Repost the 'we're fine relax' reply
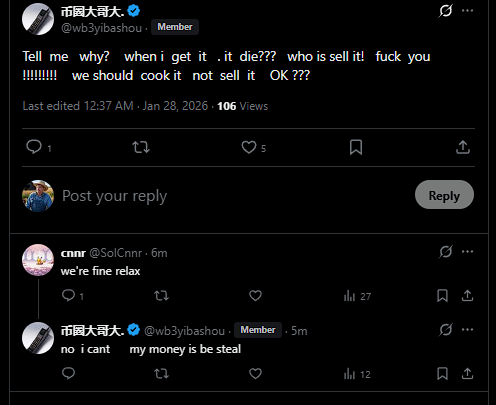 tap(162, 296)
